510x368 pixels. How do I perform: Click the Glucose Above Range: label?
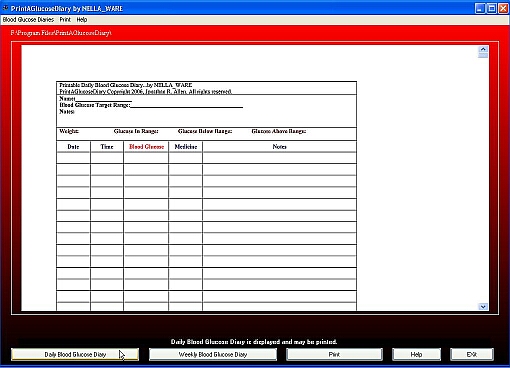coord(279,131)
